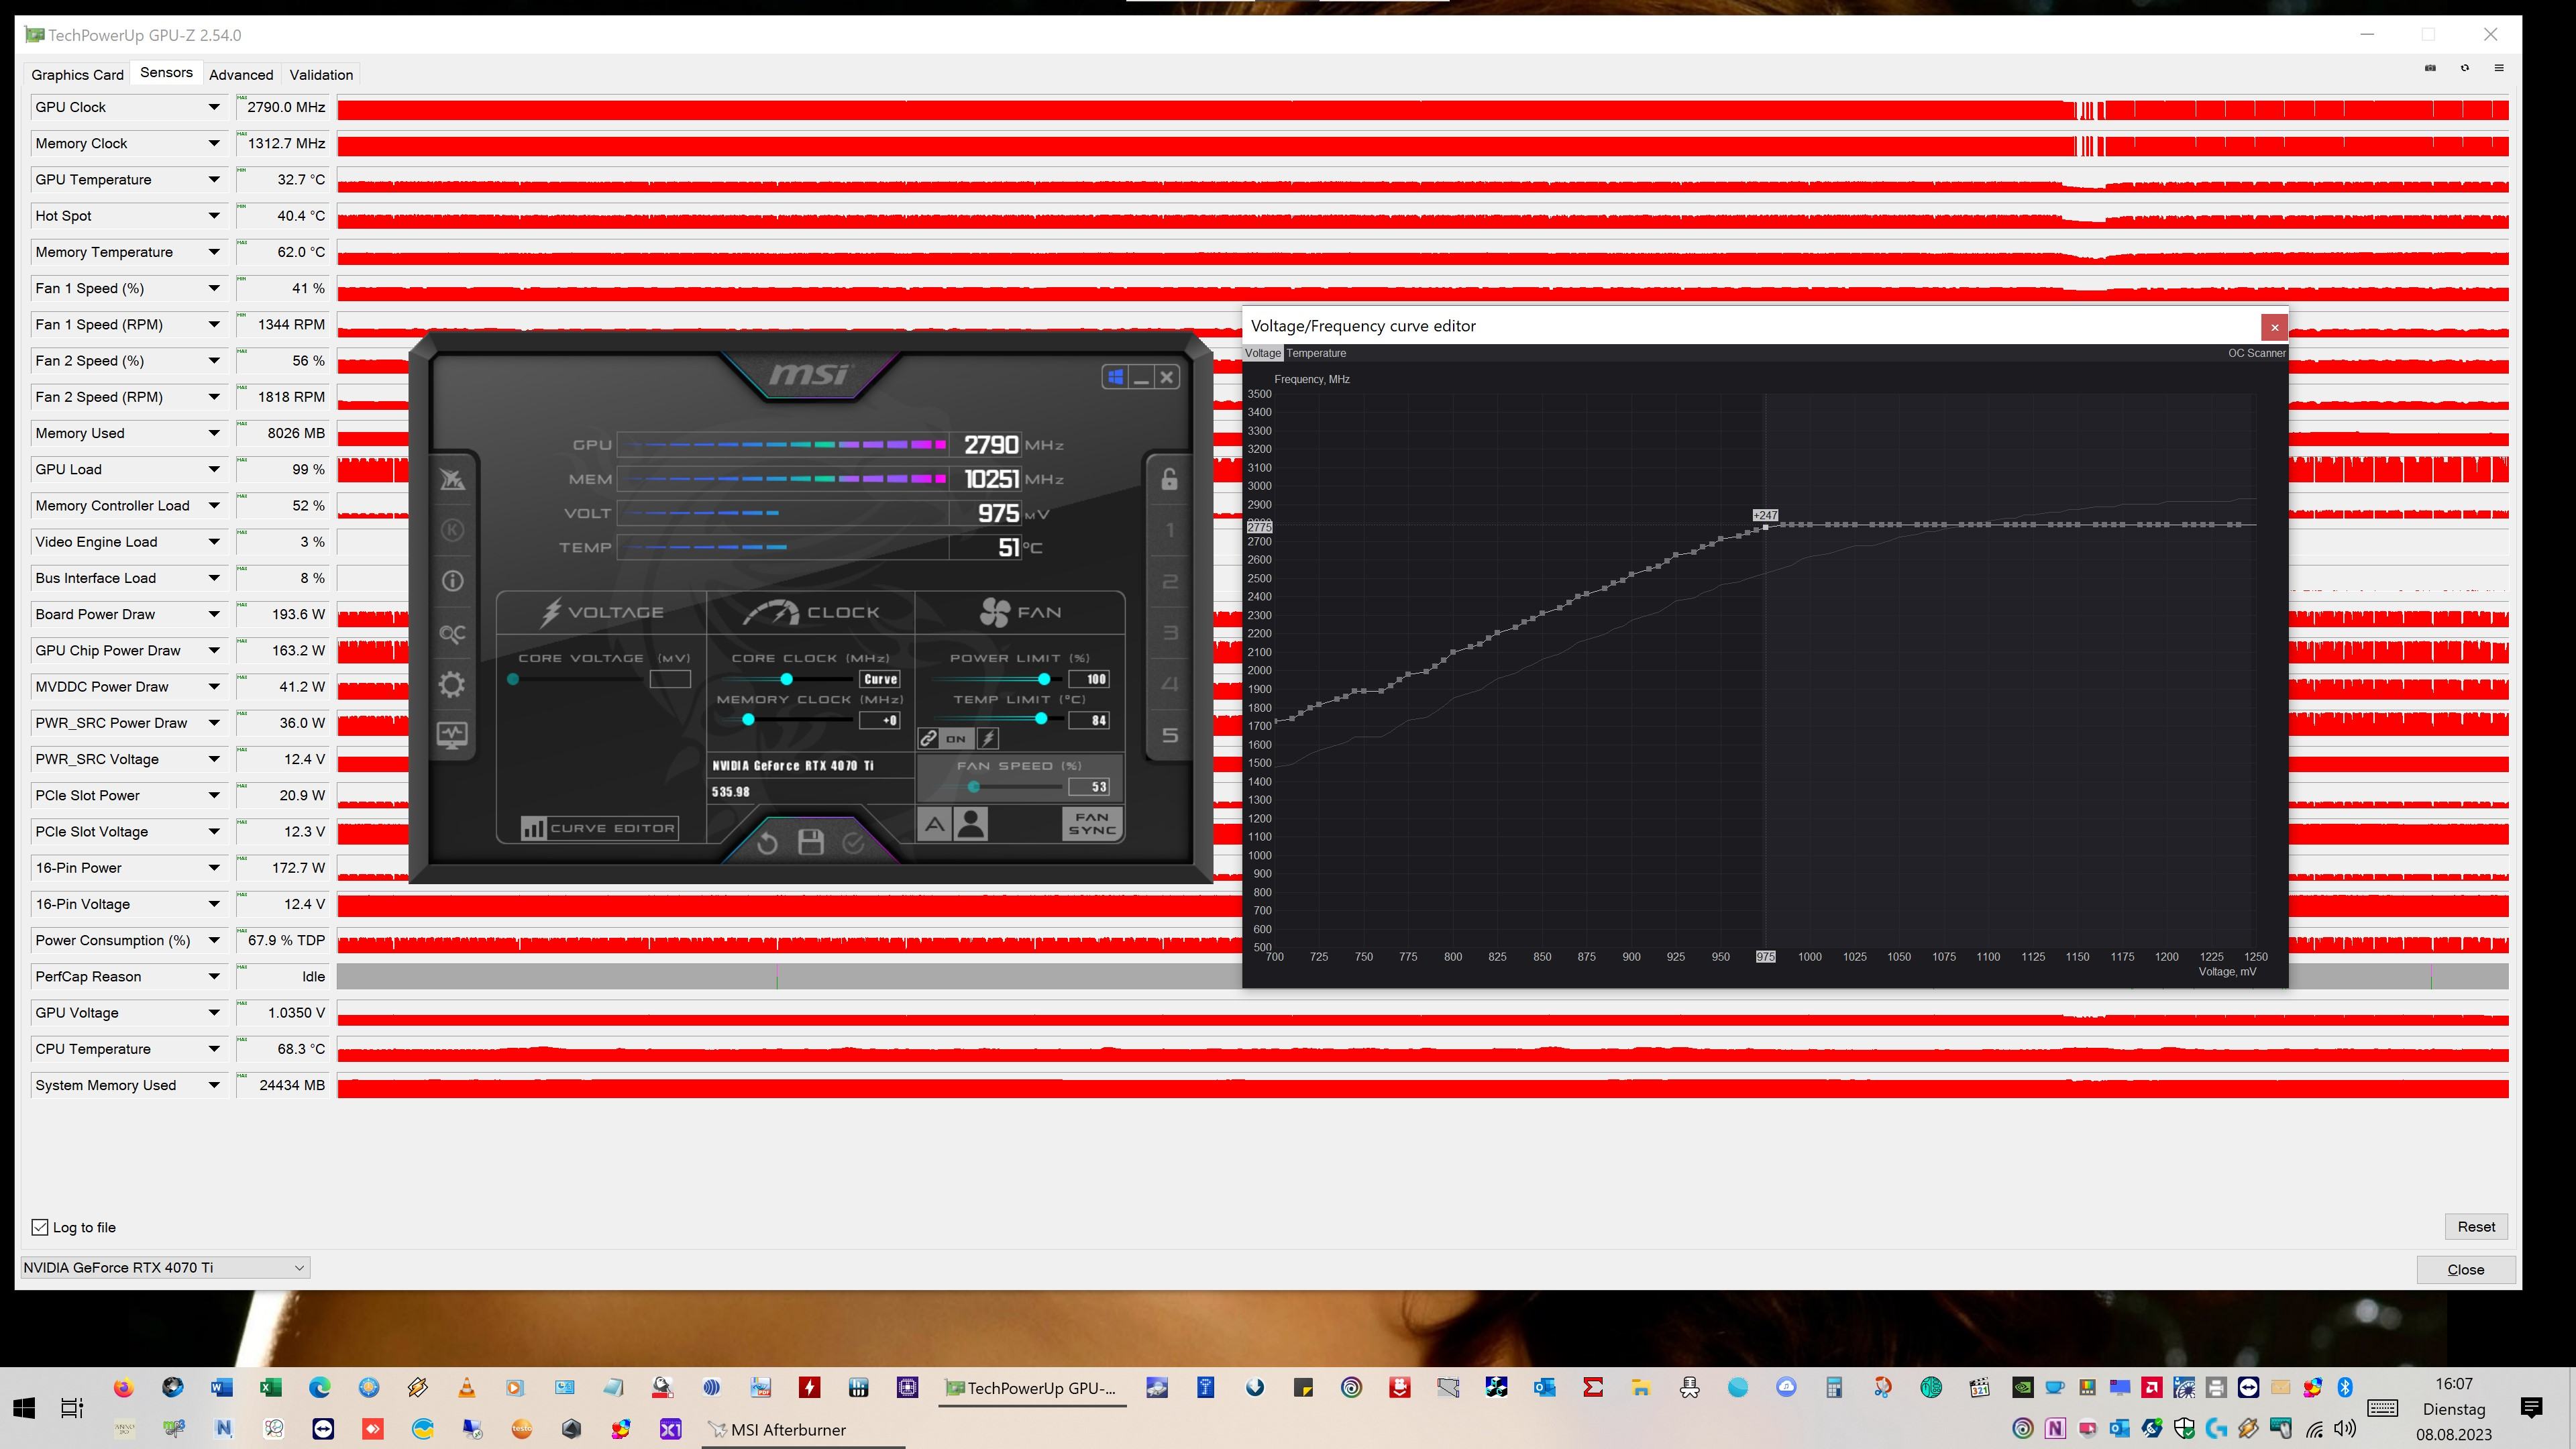Launch Firefox from the taskbar
2576x1449 pixels.
[123, 1388]
